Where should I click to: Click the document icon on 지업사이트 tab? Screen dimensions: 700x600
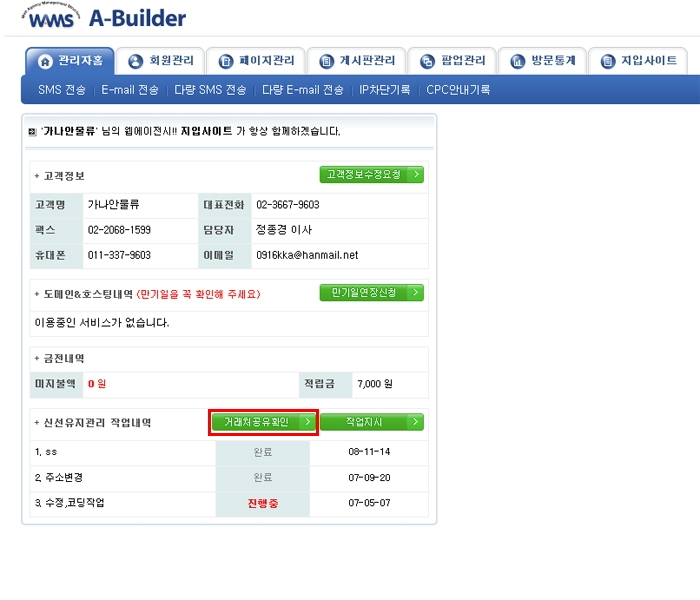coord(608,62)
